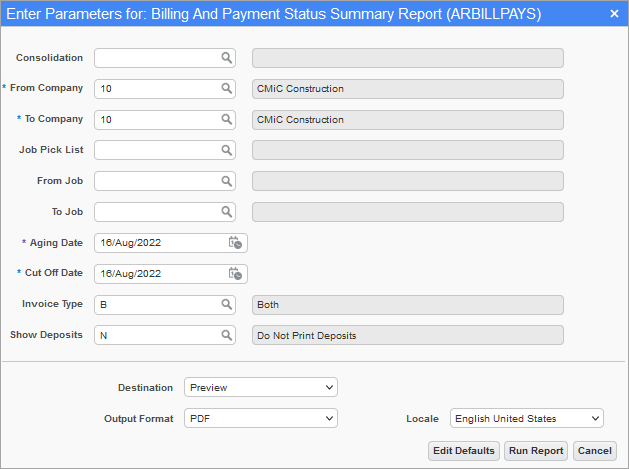Click the From Job label
629x469 pixels.
60,181
